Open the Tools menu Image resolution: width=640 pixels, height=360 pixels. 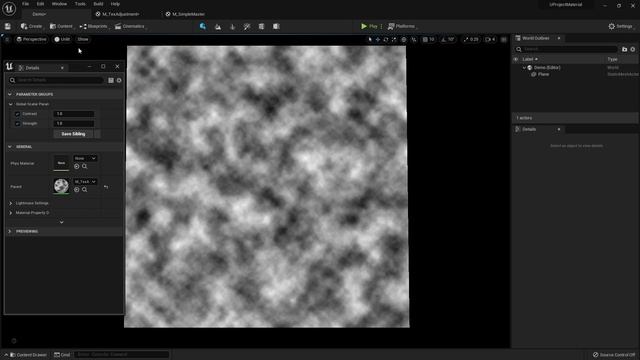[x=80, y=4]
